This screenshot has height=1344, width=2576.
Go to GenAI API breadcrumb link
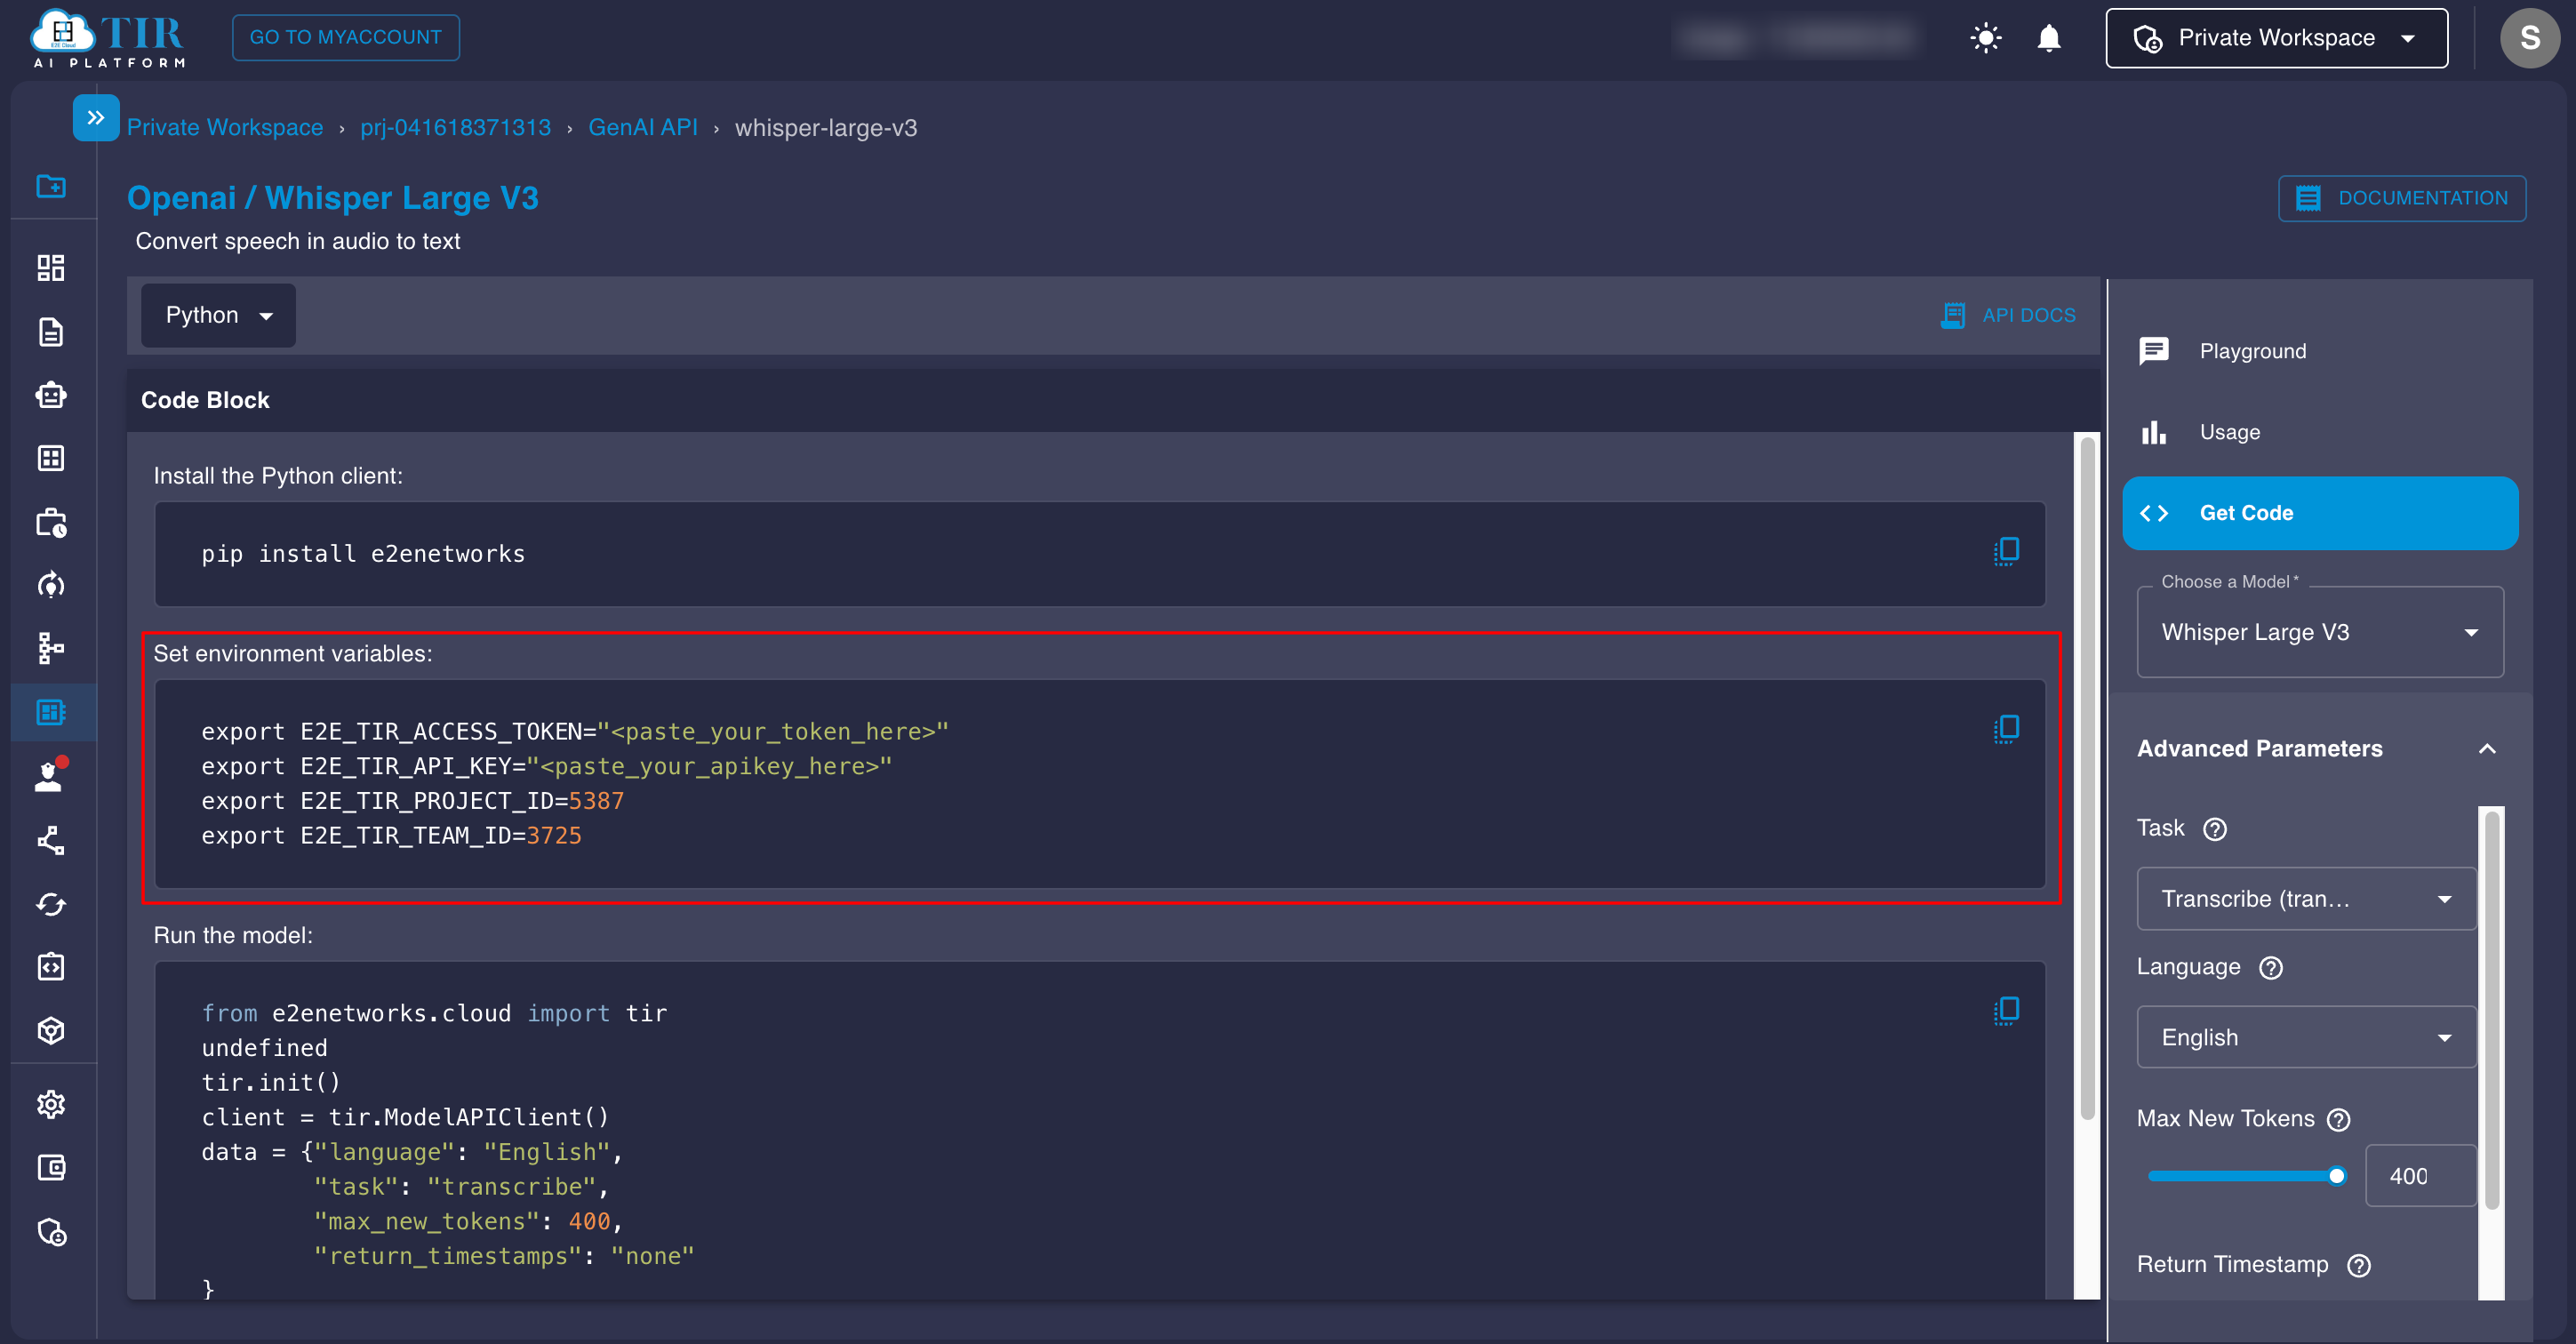(643, 127)
